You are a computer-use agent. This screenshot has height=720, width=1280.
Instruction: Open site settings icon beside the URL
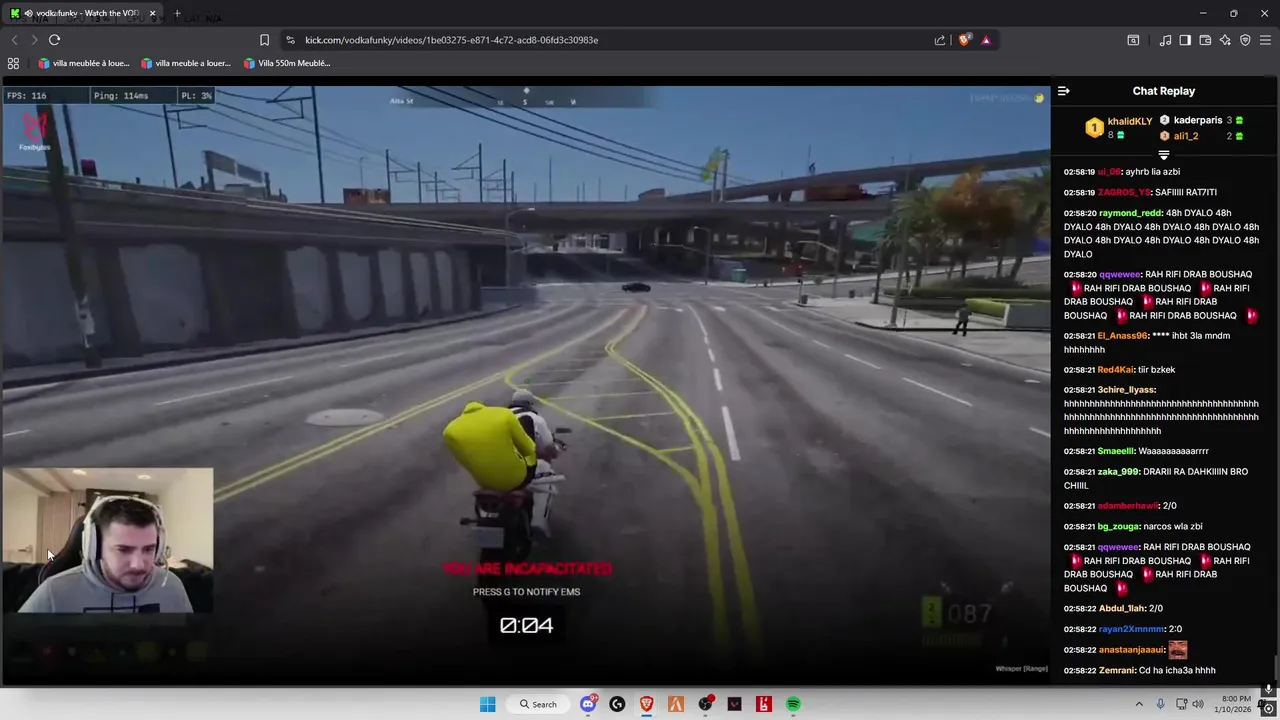point(290,40)
